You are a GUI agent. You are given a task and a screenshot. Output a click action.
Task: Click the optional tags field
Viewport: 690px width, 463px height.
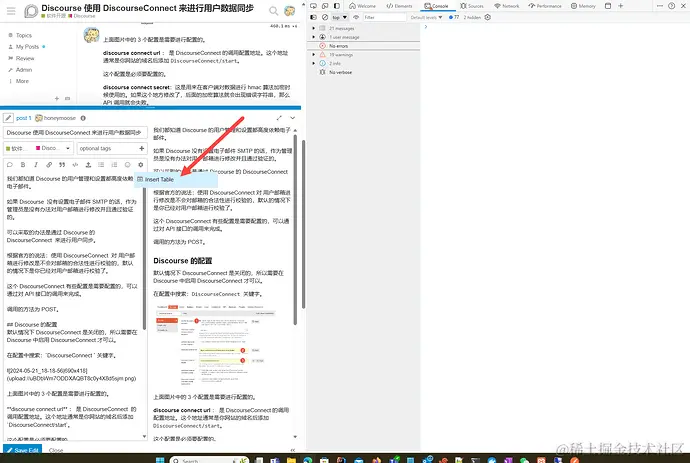click(112, 148)
